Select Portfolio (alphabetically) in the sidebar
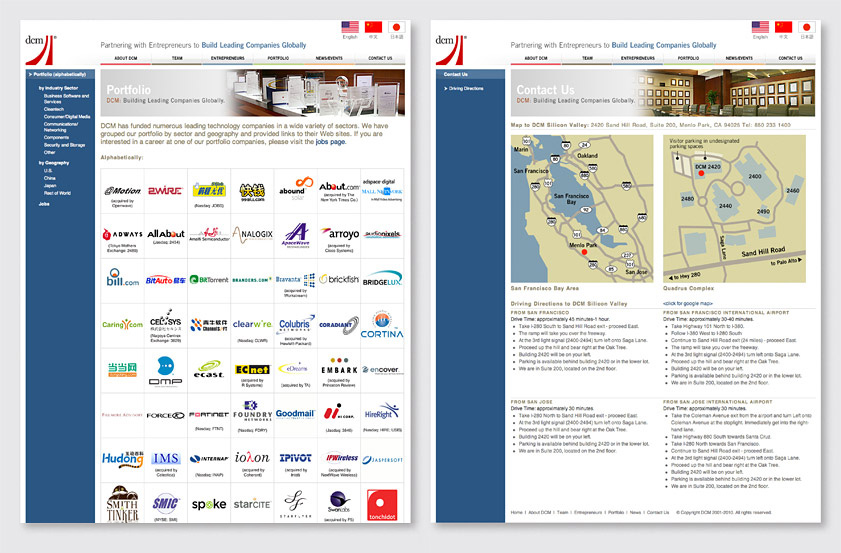 pos(60,74)
